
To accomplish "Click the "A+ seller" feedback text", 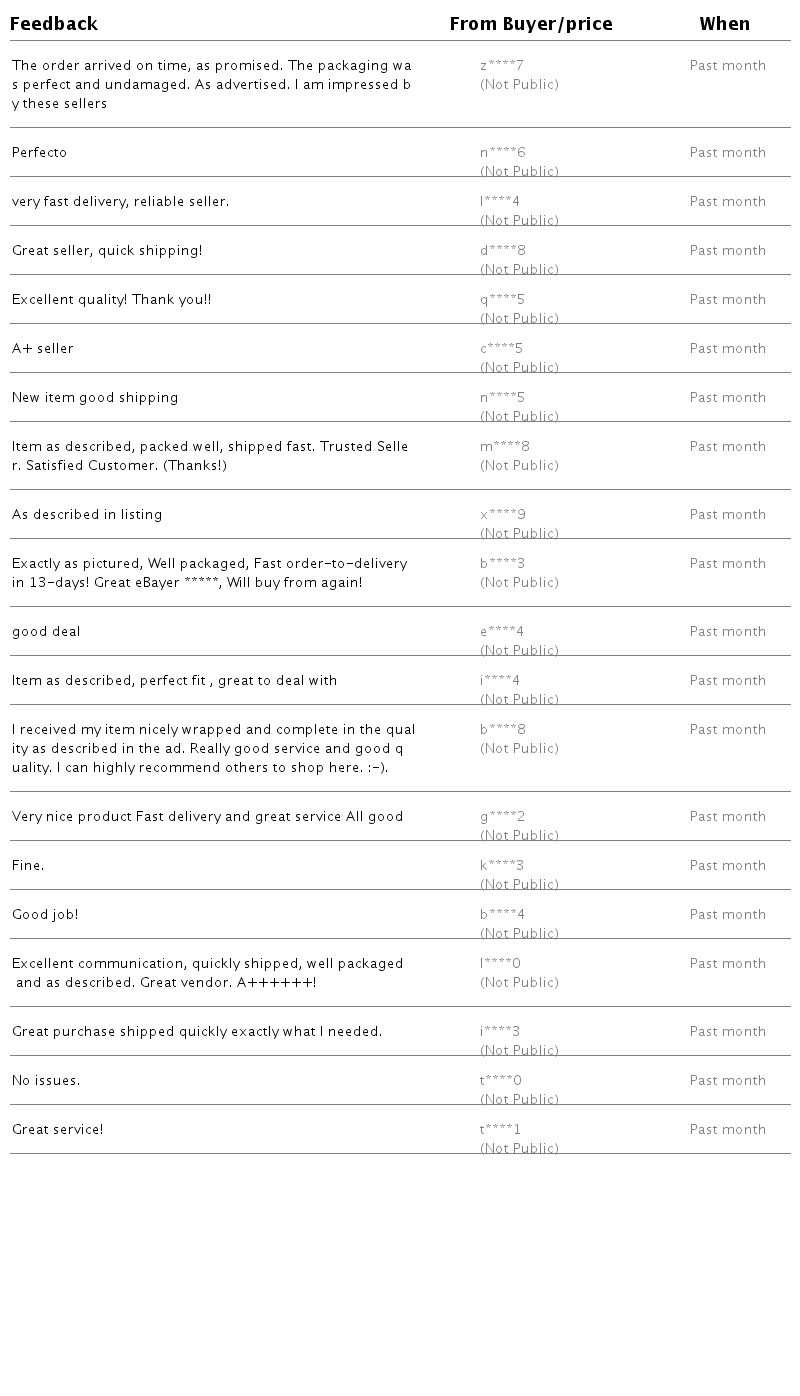I will (x=43, y=349).
